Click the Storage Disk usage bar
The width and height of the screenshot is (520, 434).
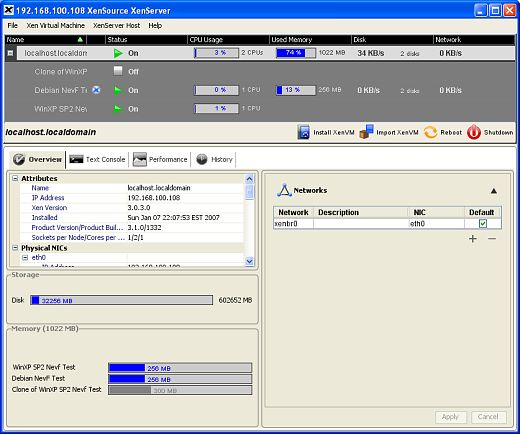click(x=121, y=300)
